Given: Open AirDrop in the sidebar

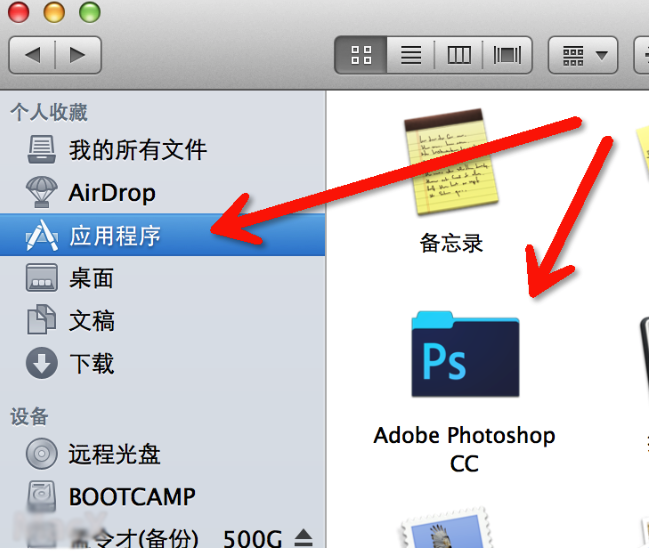Looking at the screenshot, I should tap(162, 193).
